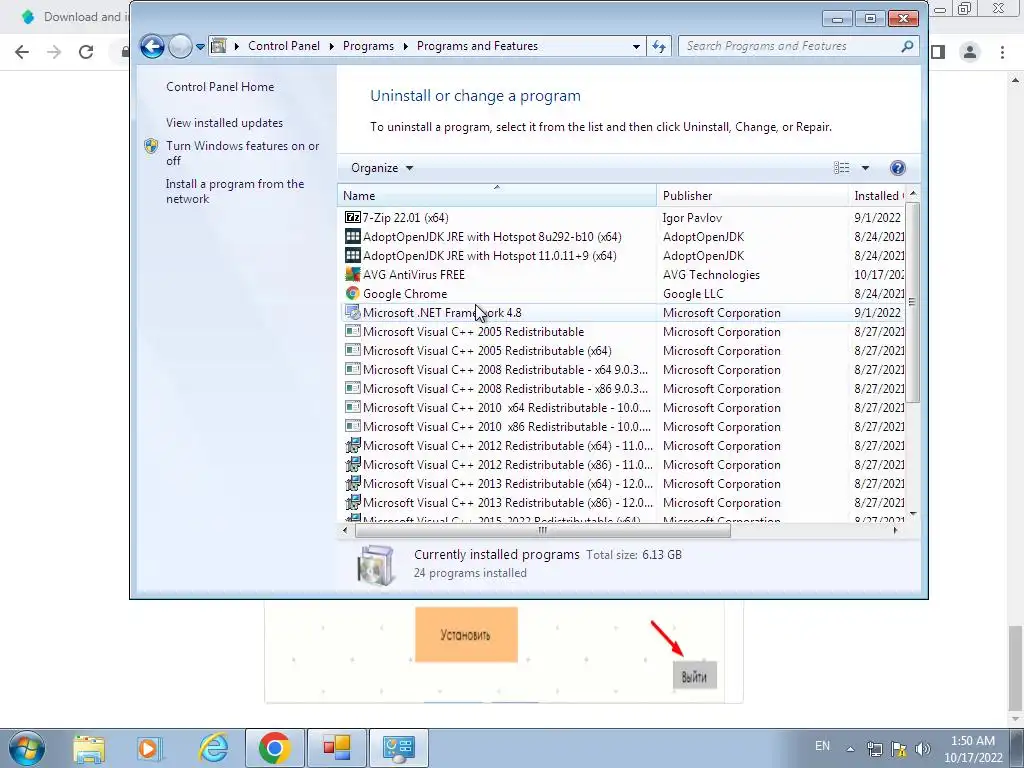Click the horizontal scrollbar left arrow
This screenshot has width=1024, height=768.
tap(345, 530)
